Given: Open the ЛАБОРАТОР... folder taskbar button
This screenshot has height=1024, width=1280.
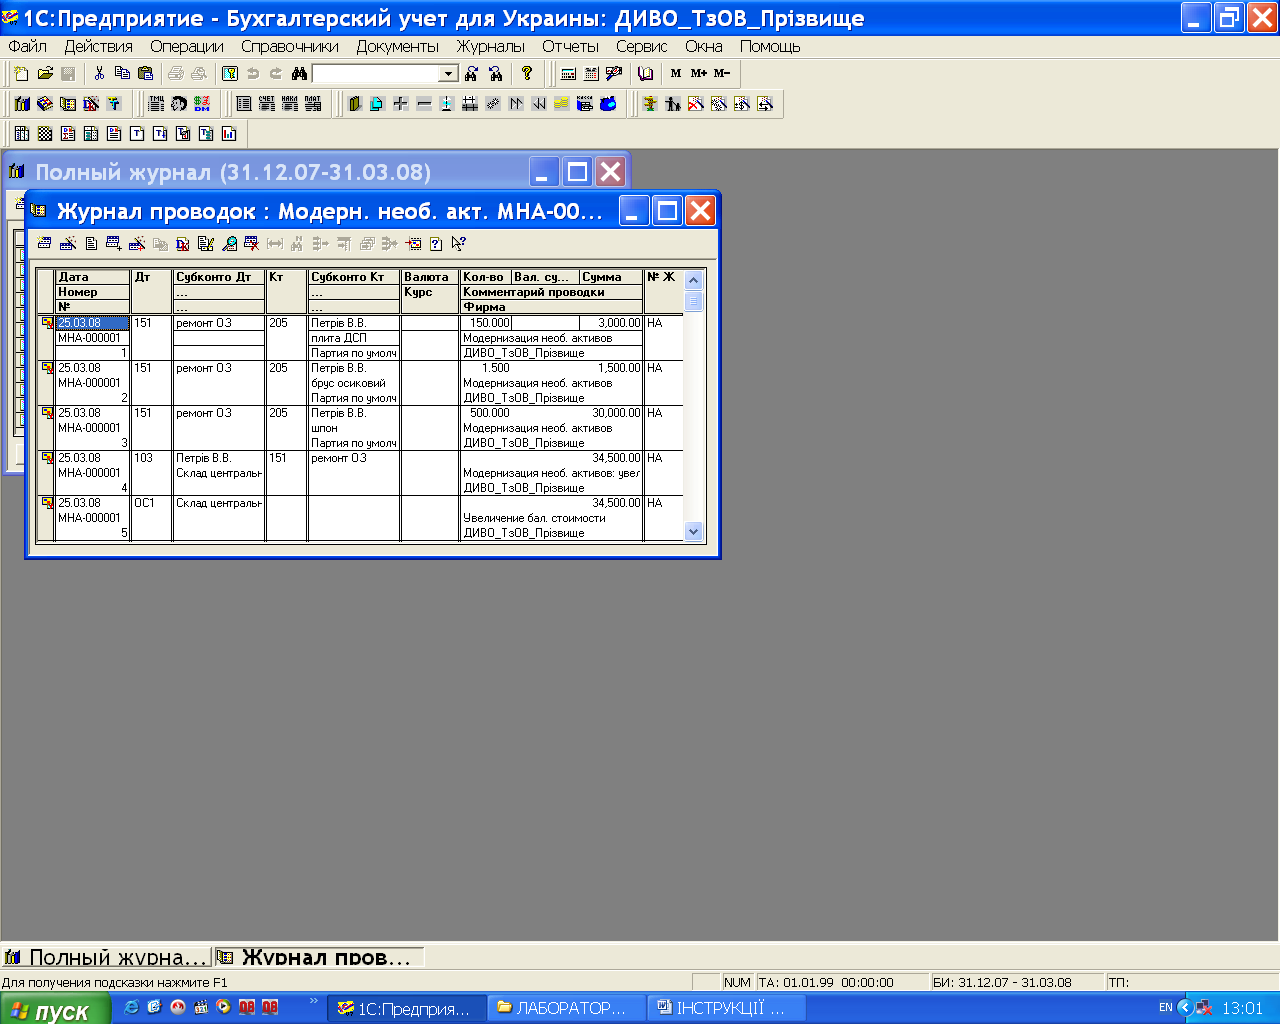Looking at the screenshot, I should tap(566, 1008).
